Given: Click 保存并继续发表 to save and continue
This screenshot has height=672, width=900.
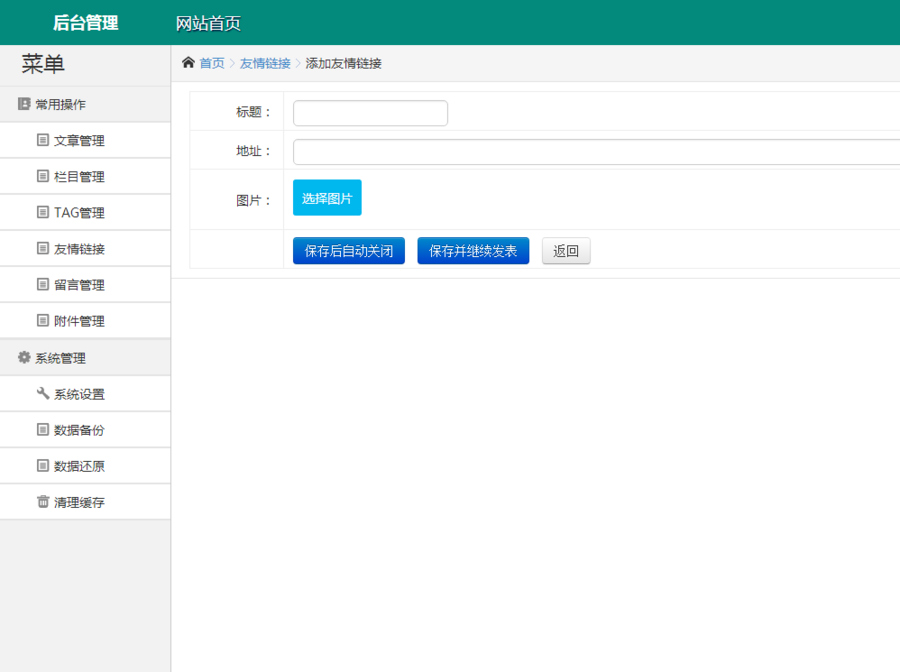Looking at the screenshot, I should 472,250.
